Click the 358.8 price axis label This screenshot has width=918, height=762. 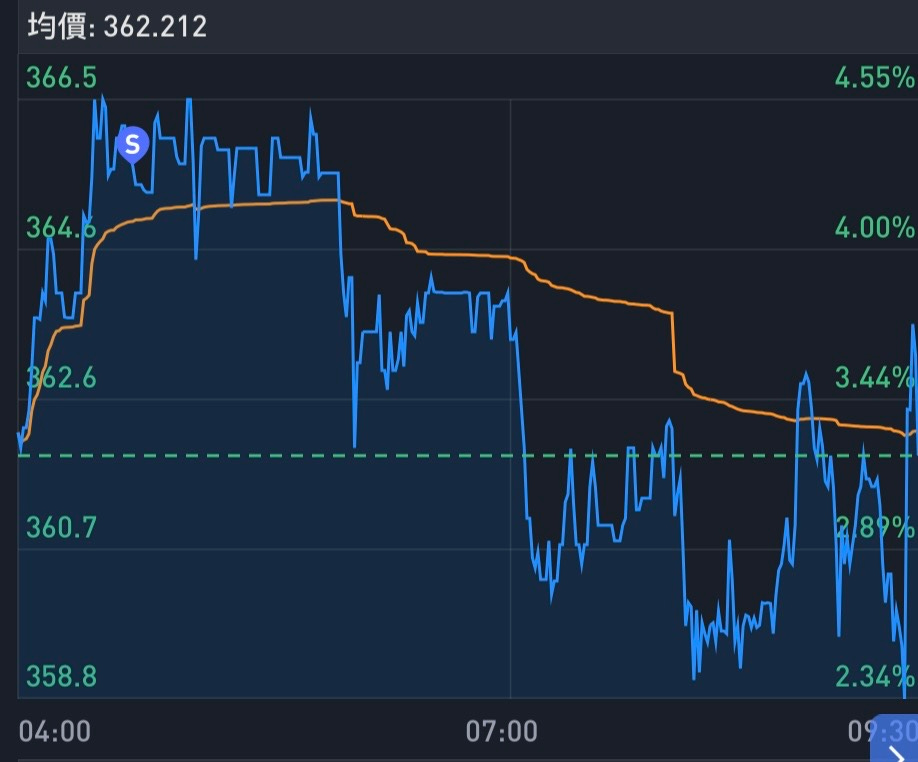click(61, 677)
